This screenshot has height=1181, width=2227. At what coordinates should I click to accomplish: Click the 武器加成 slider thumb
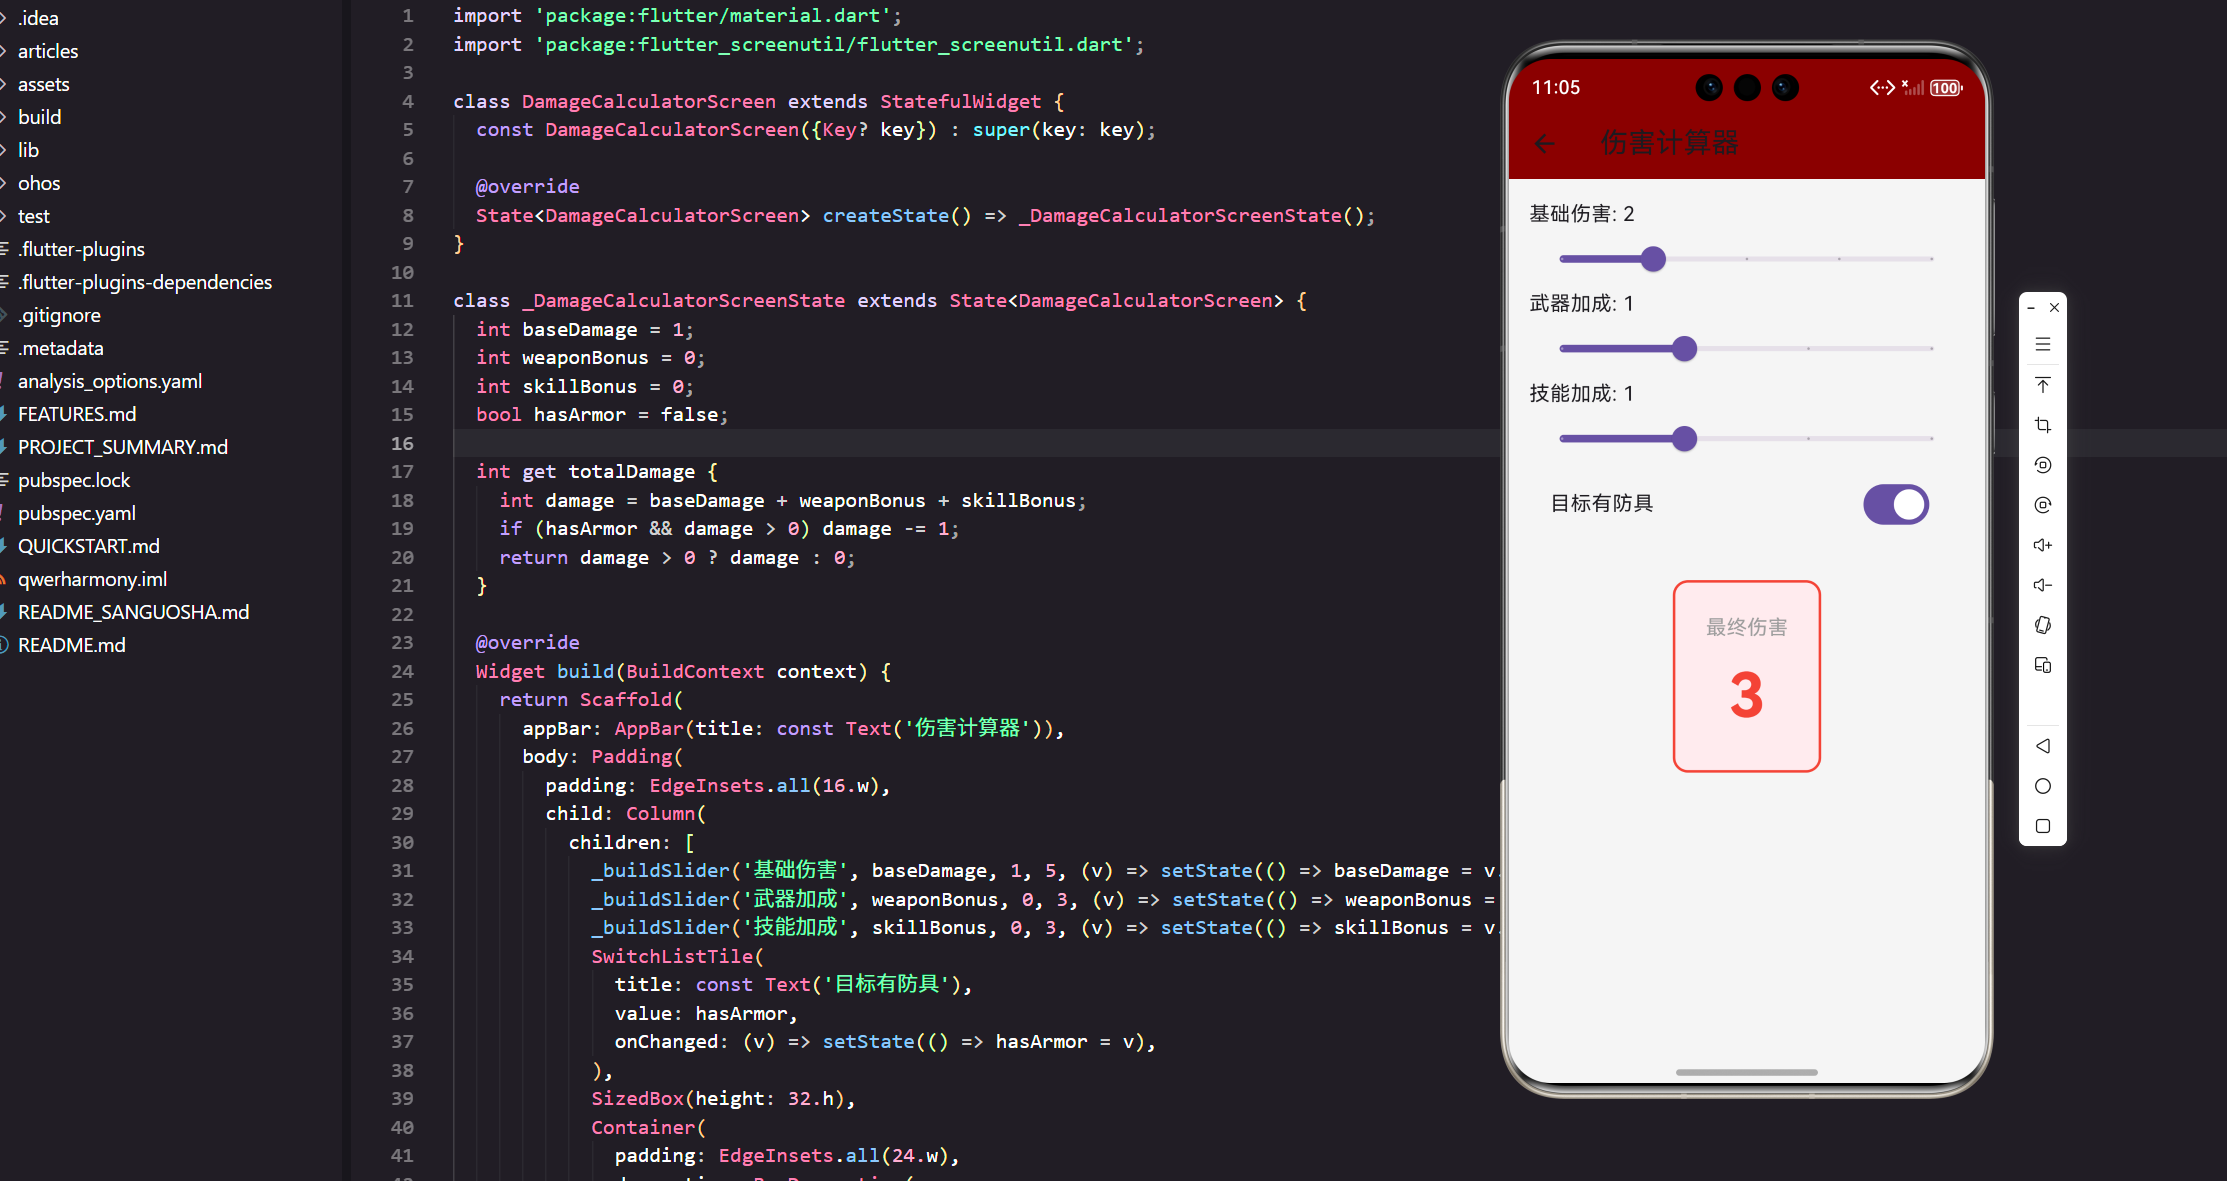point(1685,349)
